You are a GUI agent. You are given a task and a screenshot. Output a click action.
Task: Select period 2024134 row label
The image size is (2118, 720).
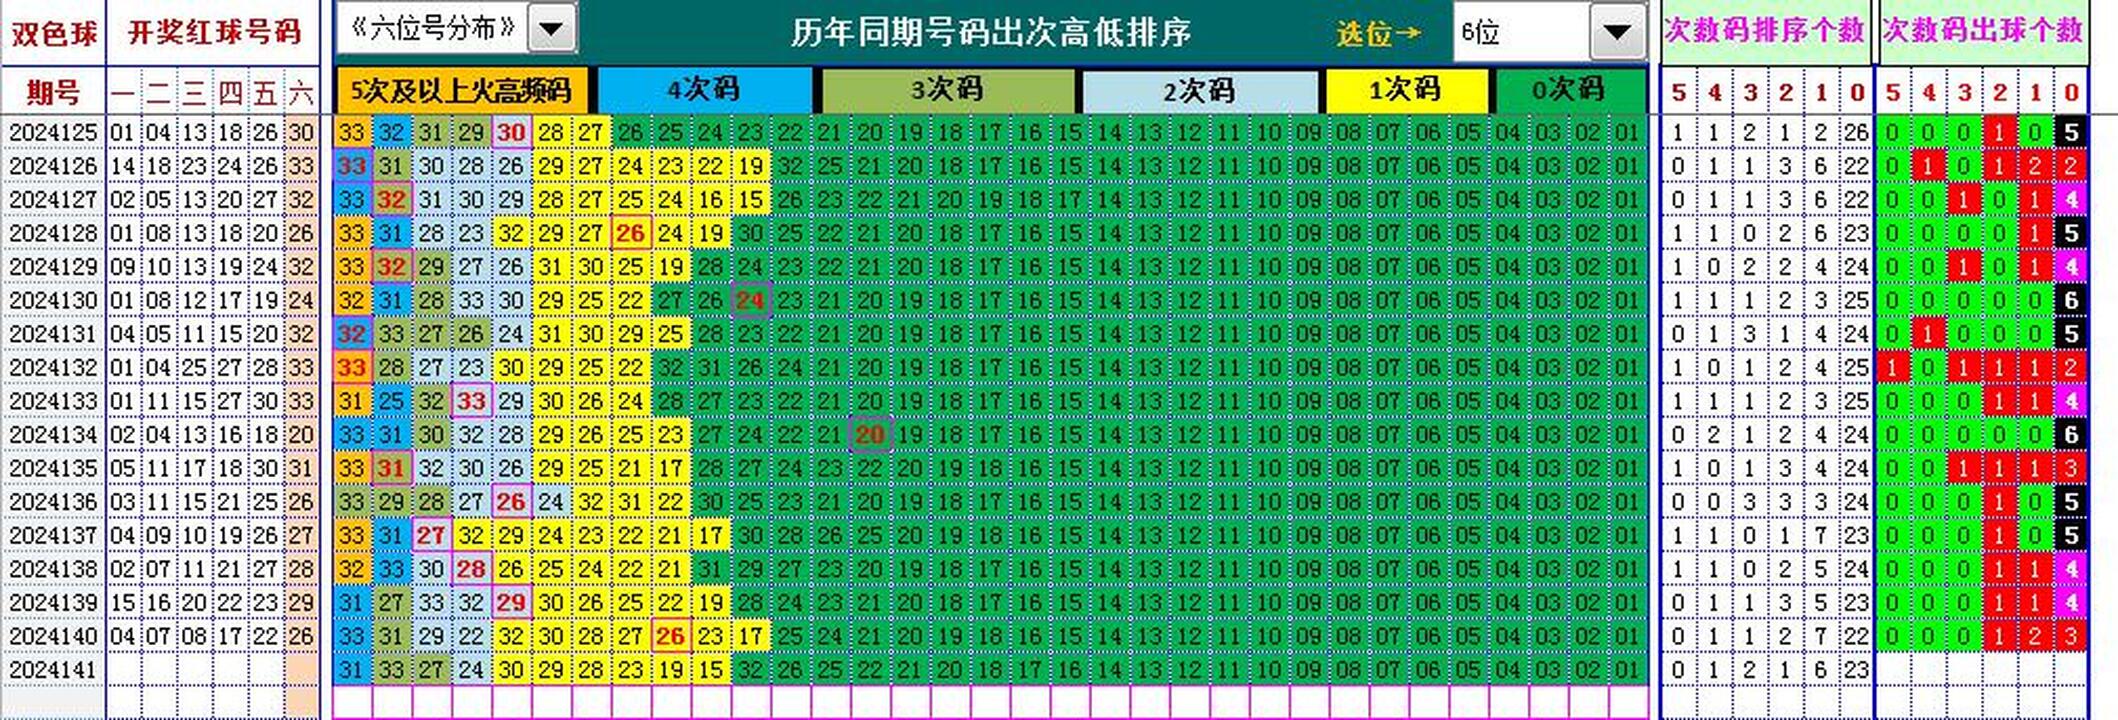click(x=53, y=434)
